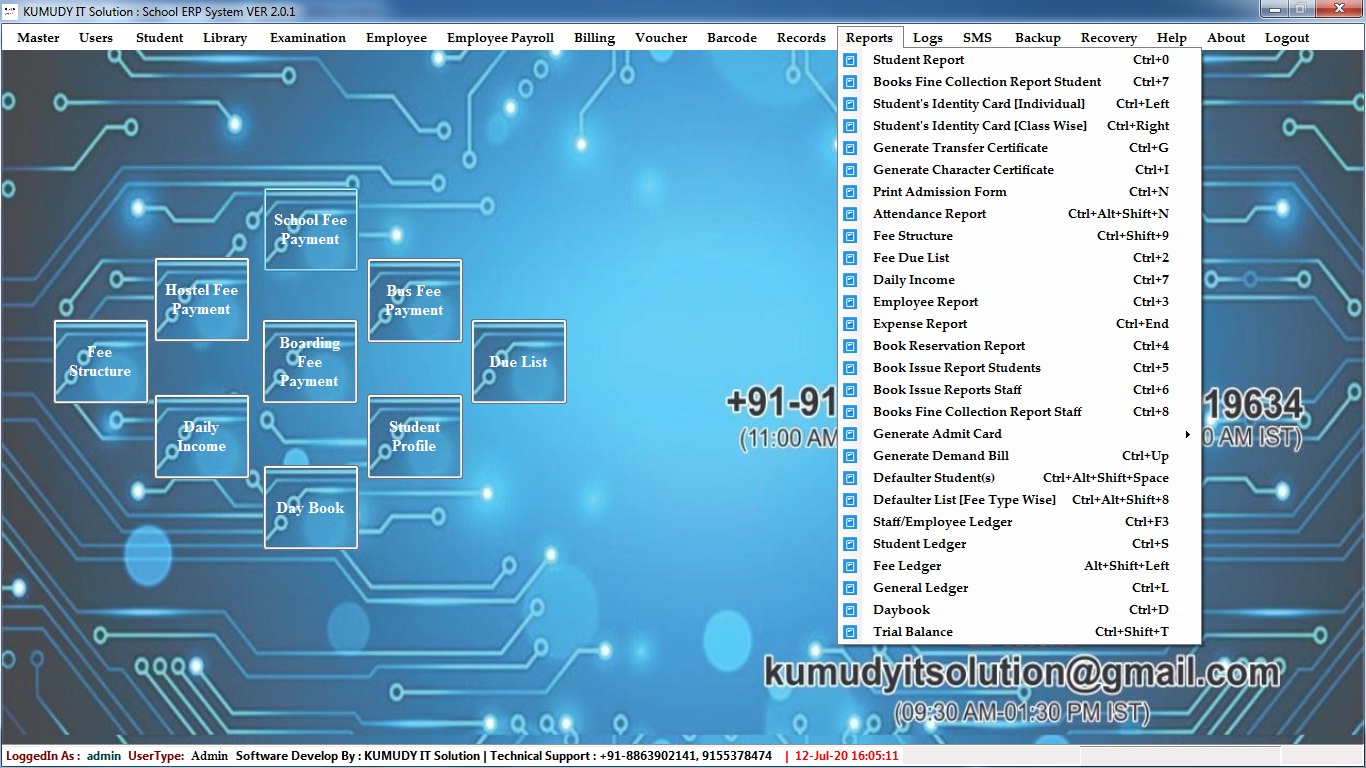Open the Due List tile

click(518, 362)
